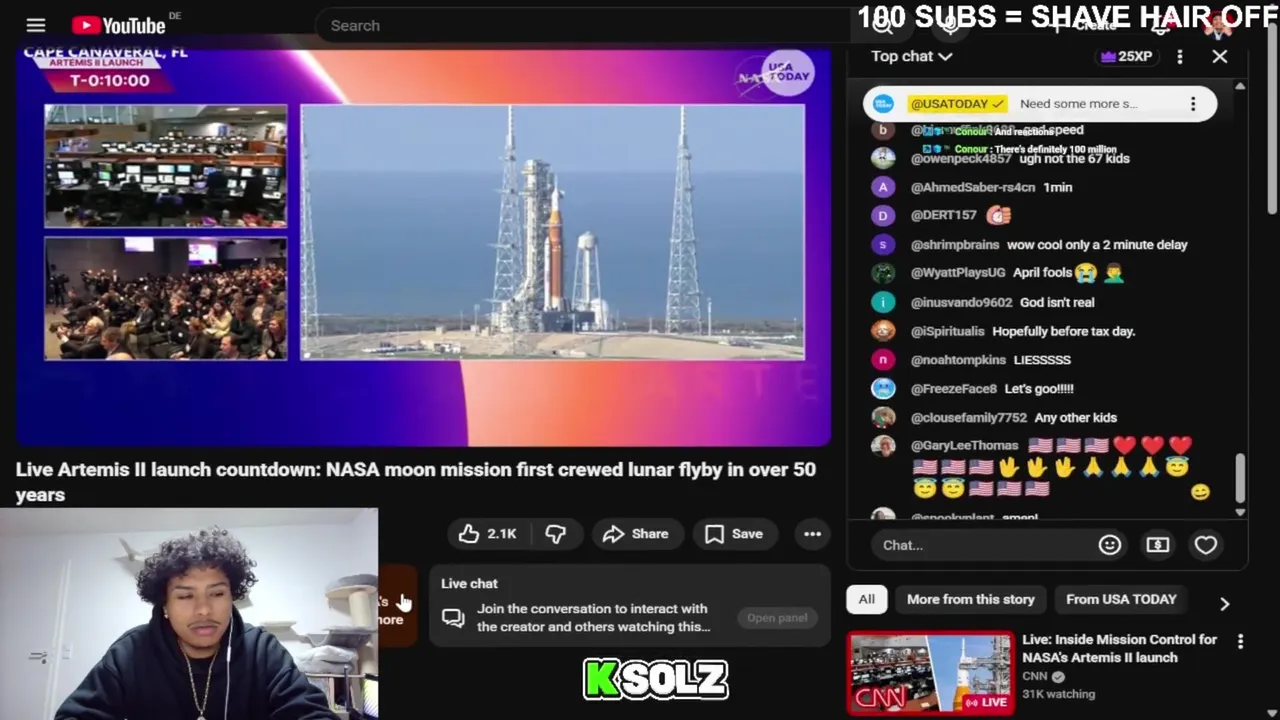
Task: Click the chat list scrollbar thumb
Action: (x=1241, y=478)
